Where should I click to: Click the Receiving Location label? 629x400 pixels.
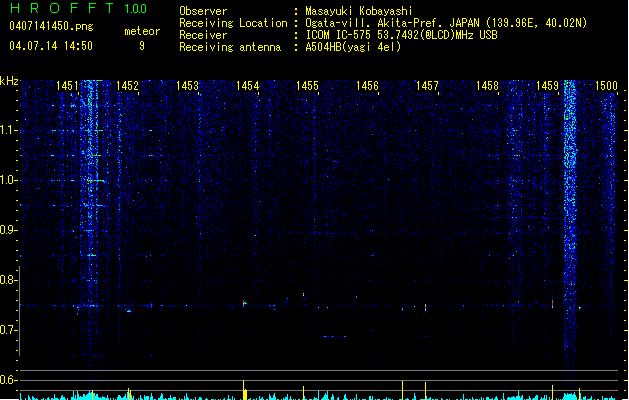[x=233, y=23]
